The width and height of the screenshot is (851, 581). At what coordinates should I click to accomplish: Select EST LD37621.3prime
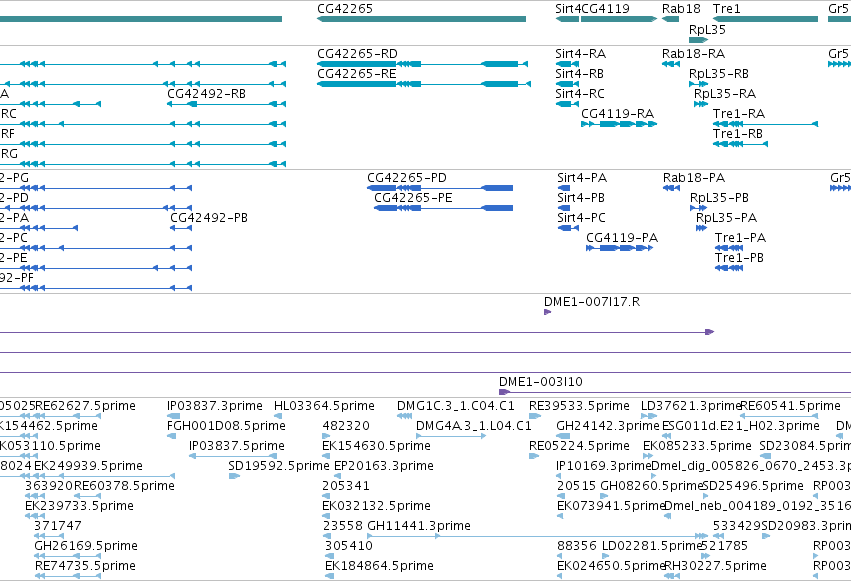click(690, 406)
